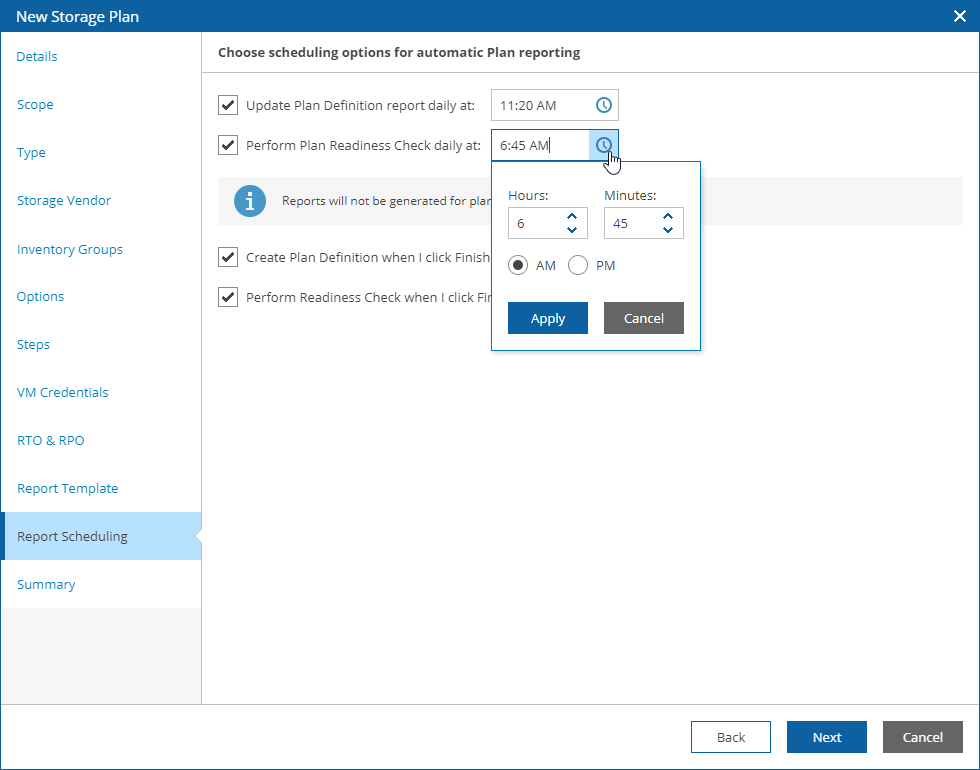Switch to the Summary step

[46, 584]
